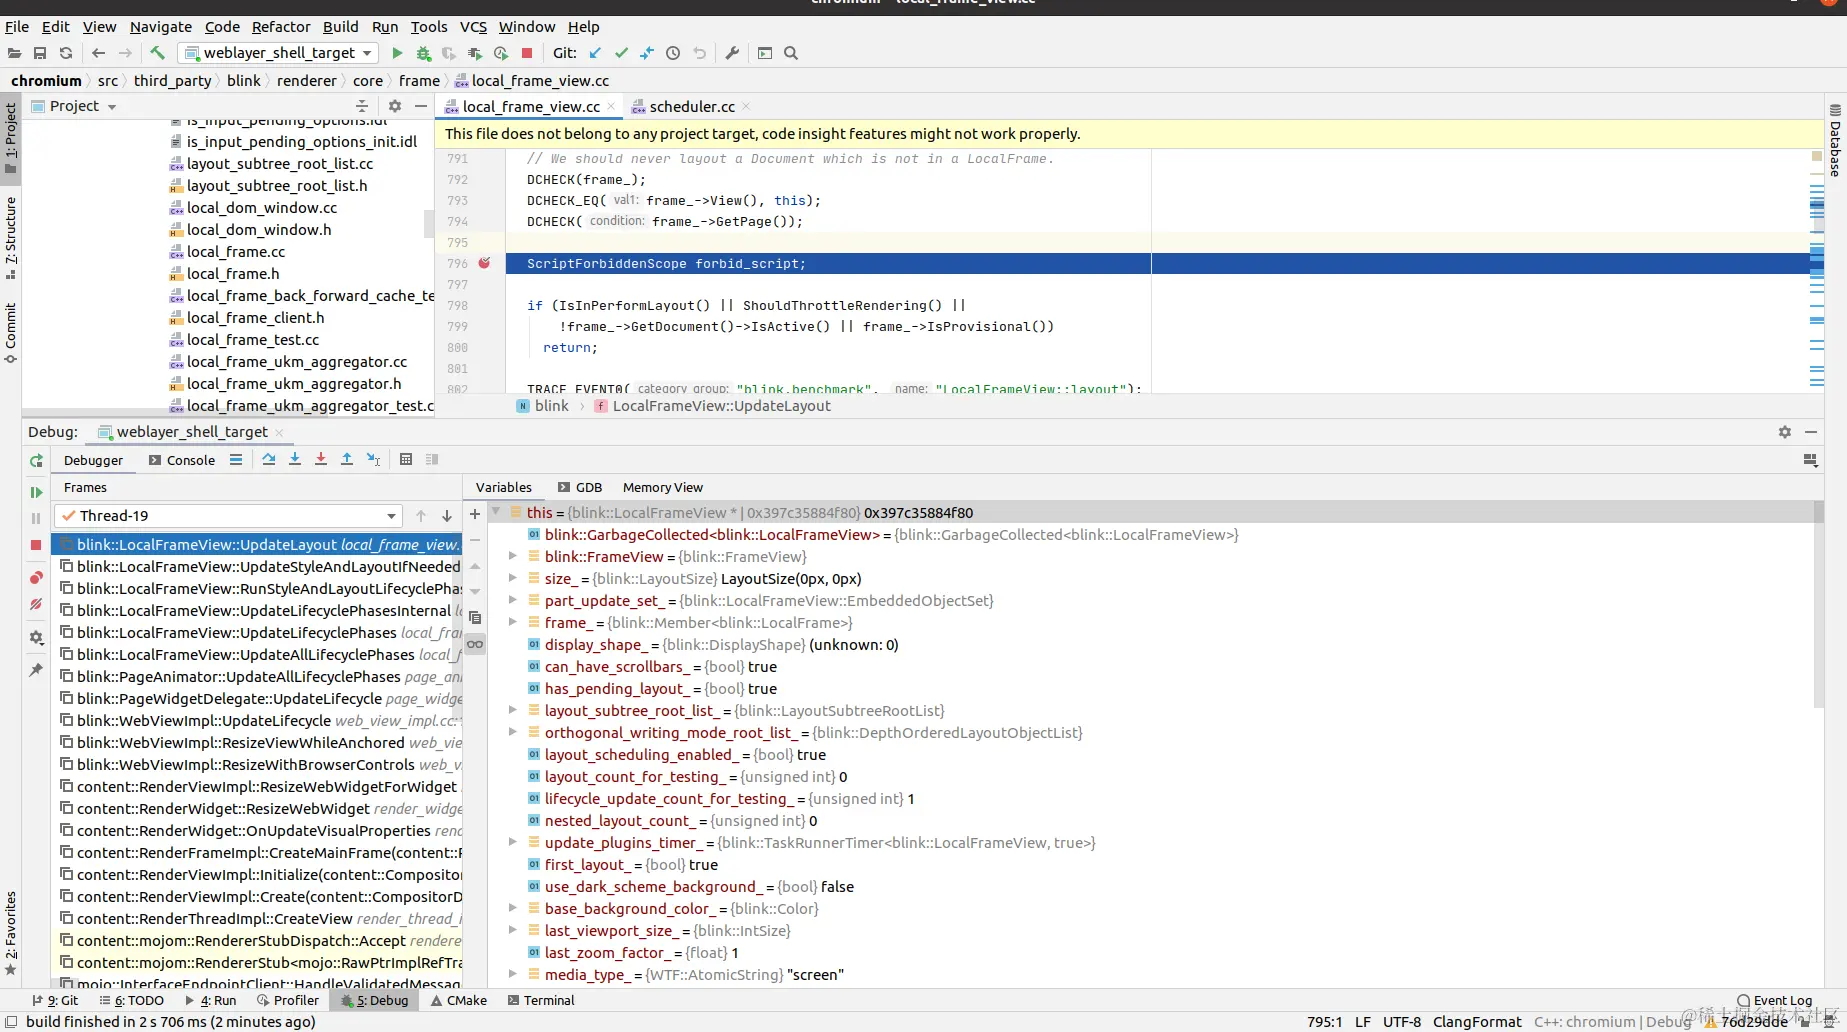The width and height of the screenshot is (1847, 1032).
Task: Open Search Everywhere magnifier icon
Action: [791, 53]
